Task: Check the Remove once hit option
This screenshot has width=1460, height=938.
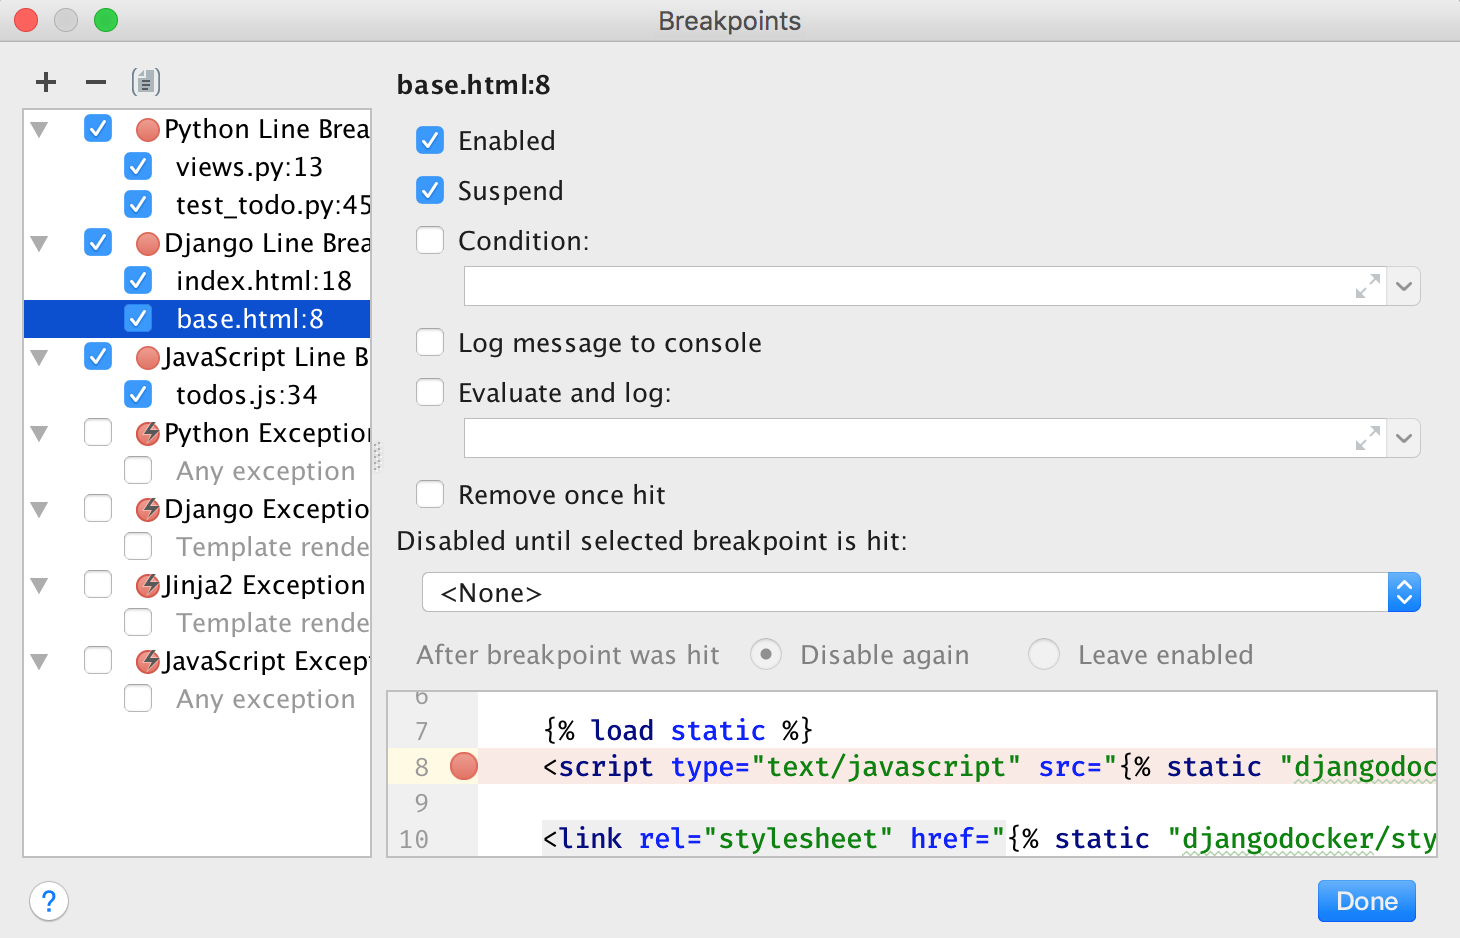Action: coord(430,495)
